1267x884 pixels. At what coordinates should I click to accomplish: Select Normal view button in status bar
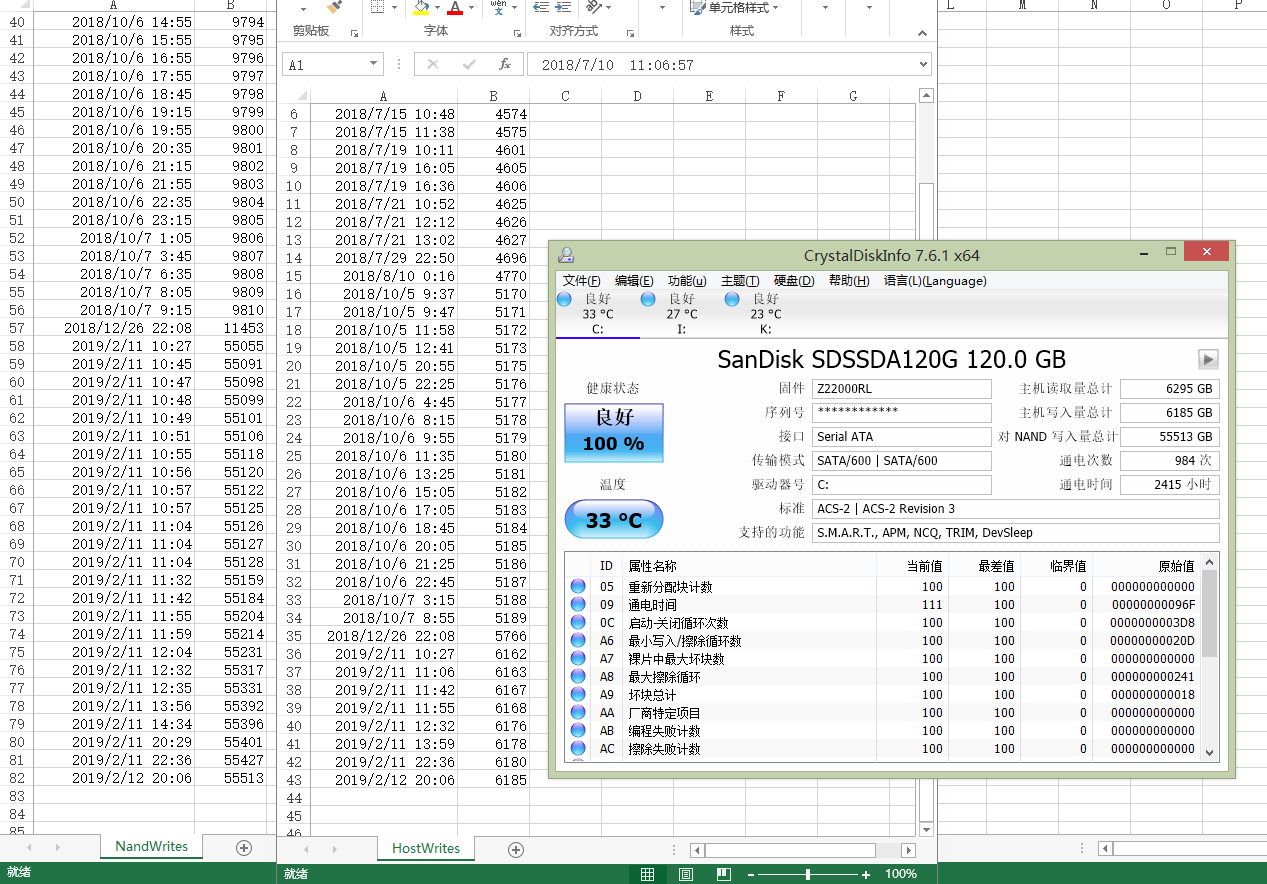tap(648, 874)
